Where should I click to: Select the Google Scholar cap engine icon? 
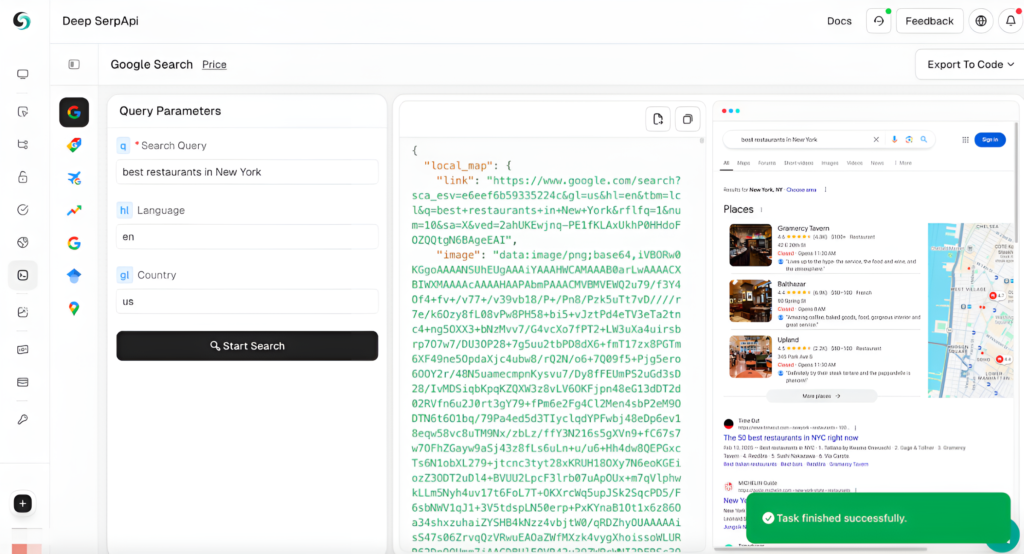click(x=74, y=276)
